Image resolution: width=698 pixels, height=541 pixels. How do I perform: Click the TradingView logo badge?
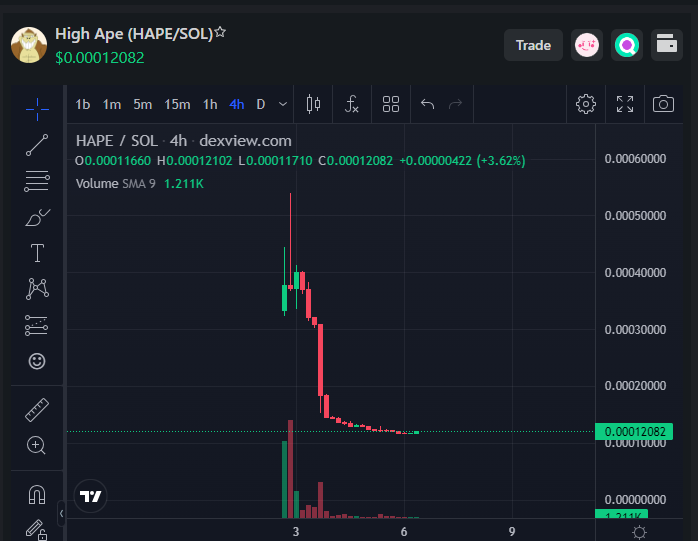[x=90, y=496]
